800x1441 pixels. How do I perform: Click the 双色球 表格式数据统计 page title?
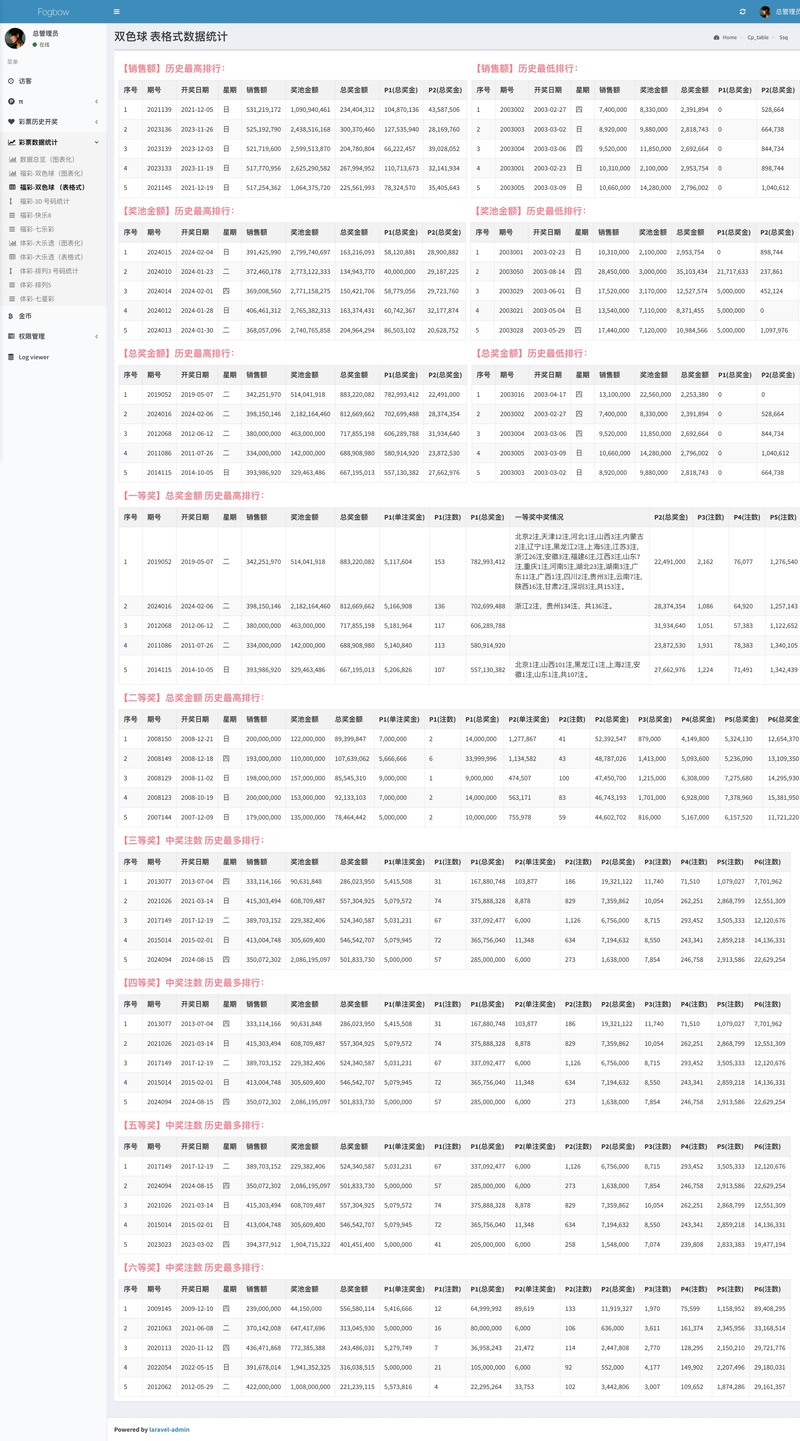point(171,36)
